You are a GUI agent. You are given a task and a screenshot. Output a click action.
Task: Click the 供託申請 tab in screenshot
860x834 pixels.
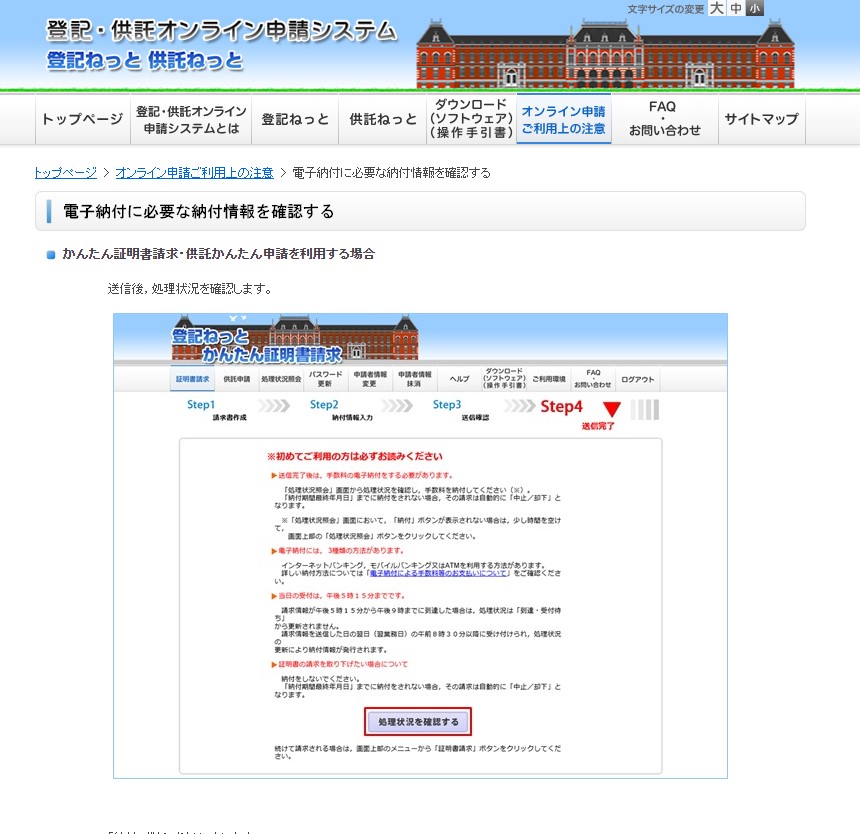(x=236, y=379)
